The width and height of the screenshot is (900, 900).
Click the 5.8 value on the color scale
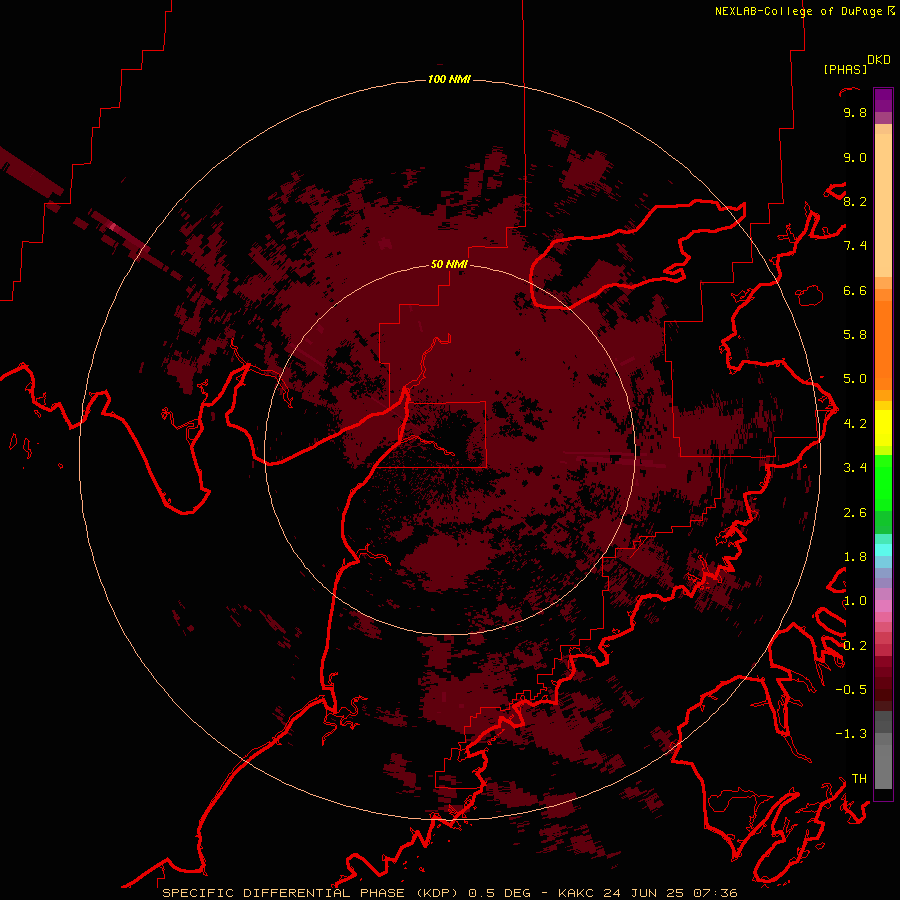(x=855, y=335)
